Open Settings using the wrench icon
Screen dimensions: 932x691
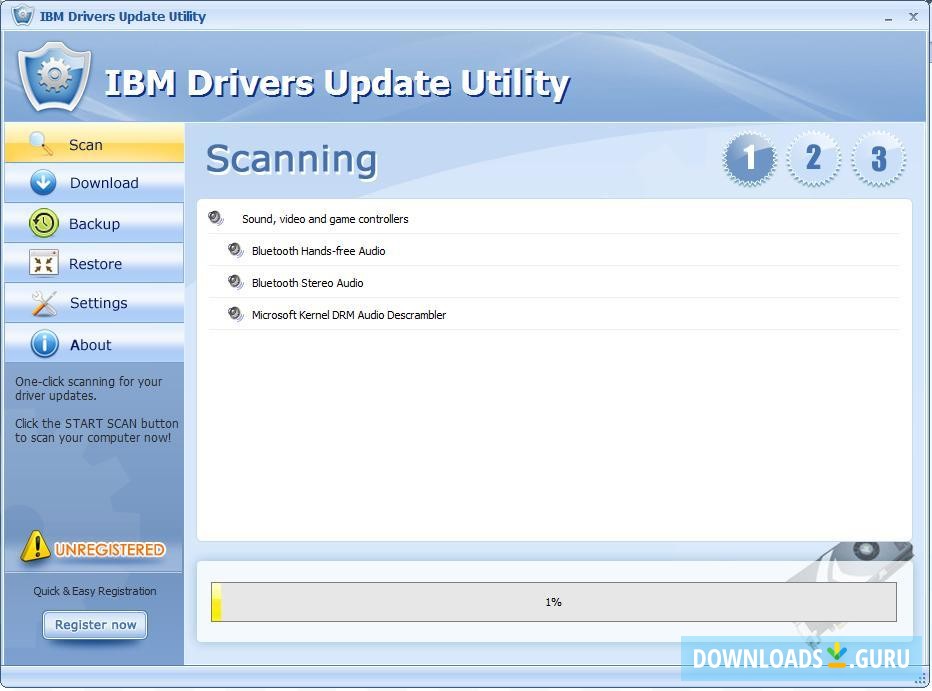click(x=44, y=302)
